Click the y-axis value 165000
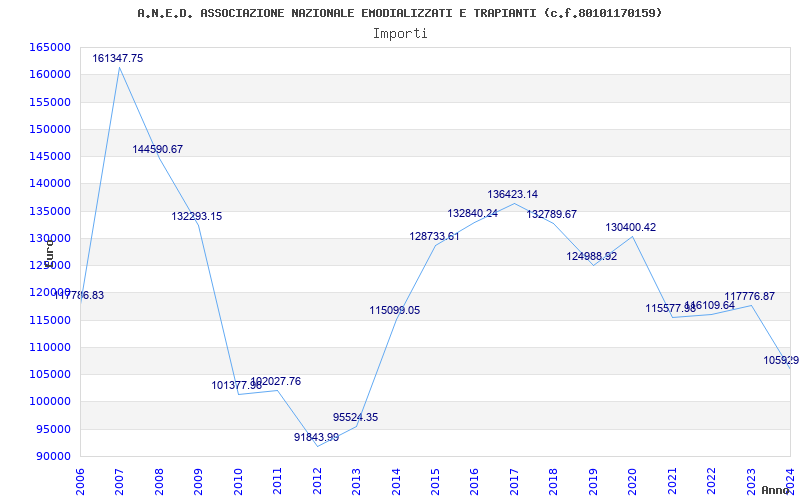The height and width of the screenshot is (500, 800). [49, 47]
